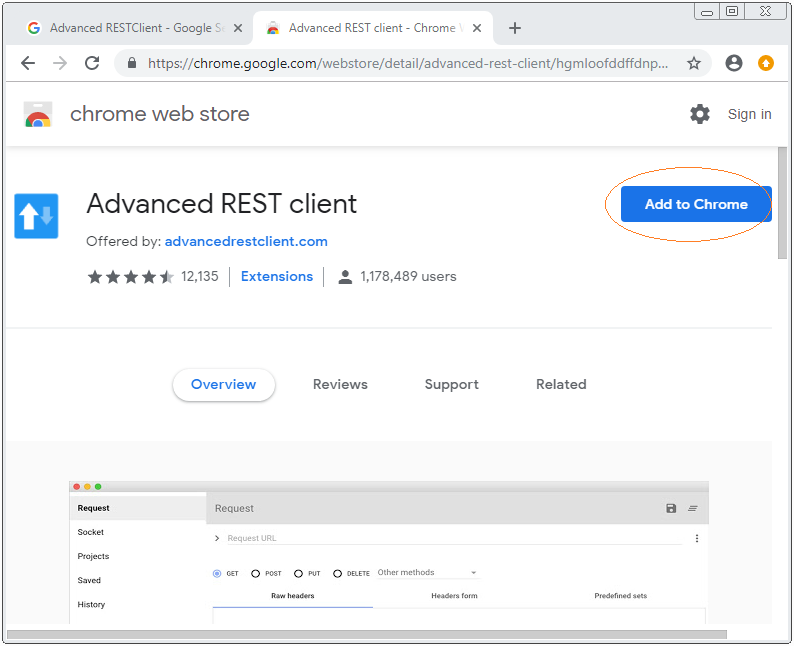Select Socket in the preview sidebar
The image size is (794, 646).
(x=91, y=532)
